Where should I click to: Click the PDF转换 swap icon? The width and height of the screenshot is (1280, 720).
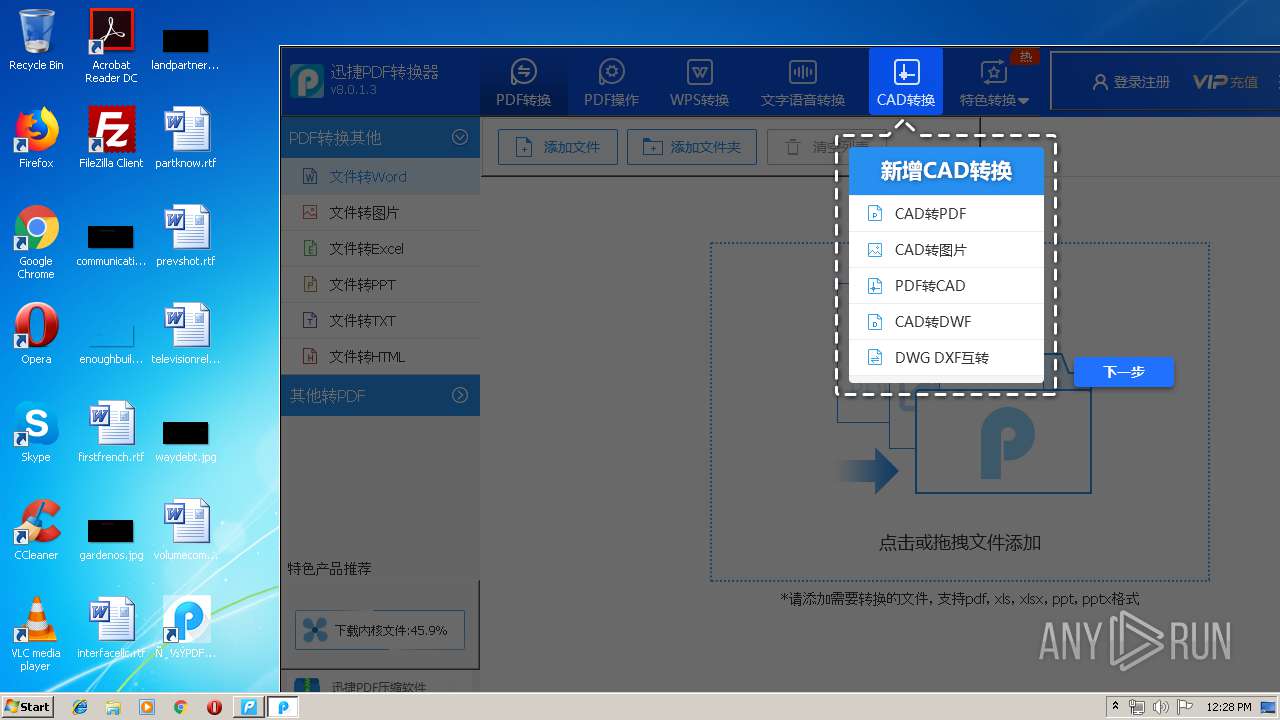pyautogui.click(x=523, y=72)
